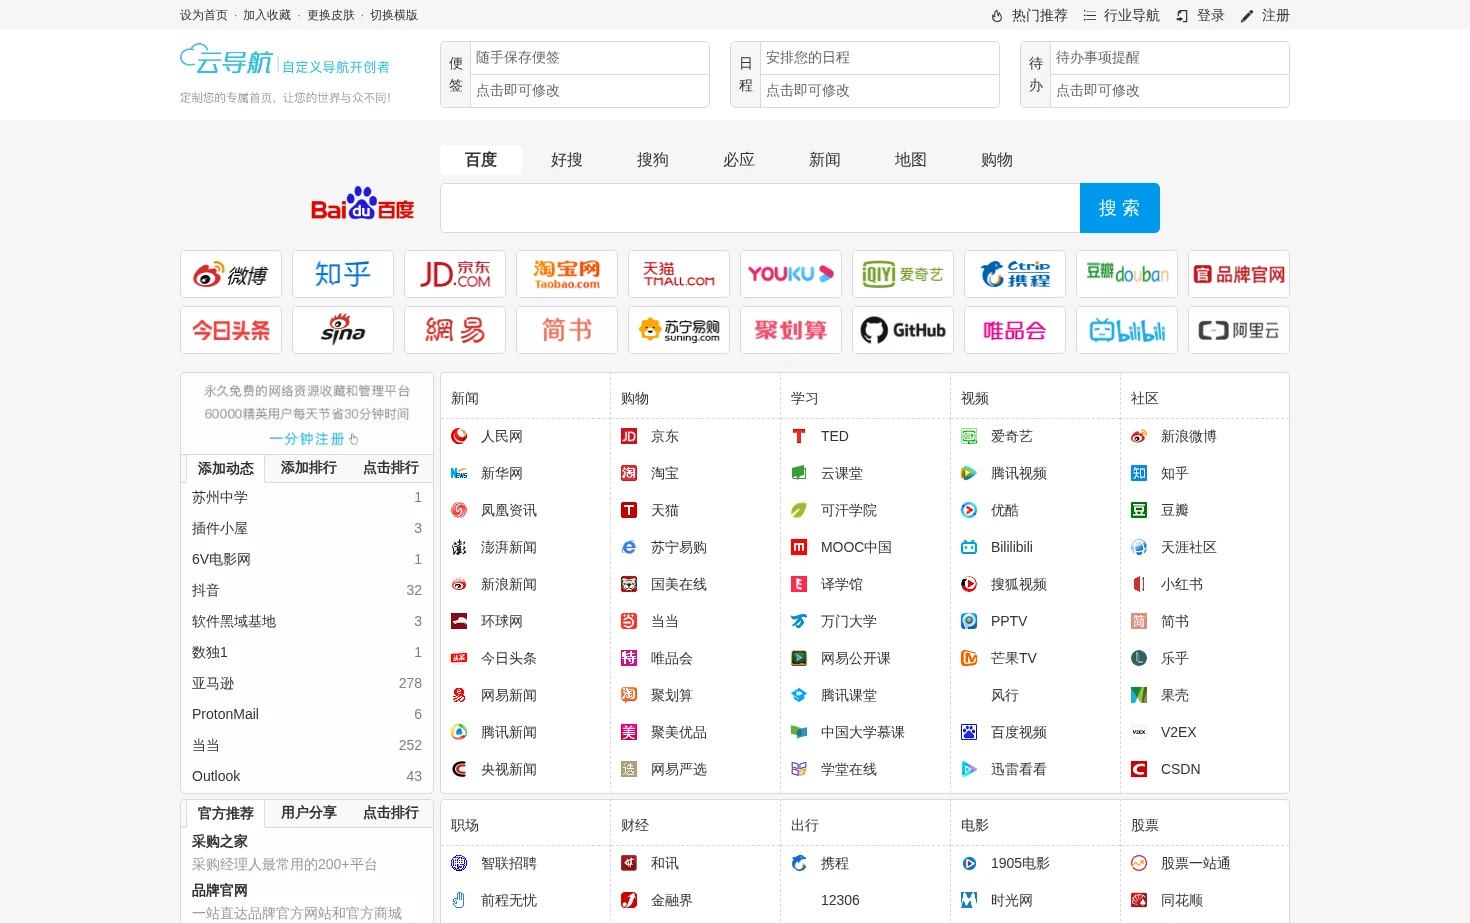Select the 购物 search tab

click(x=997, y=160)
